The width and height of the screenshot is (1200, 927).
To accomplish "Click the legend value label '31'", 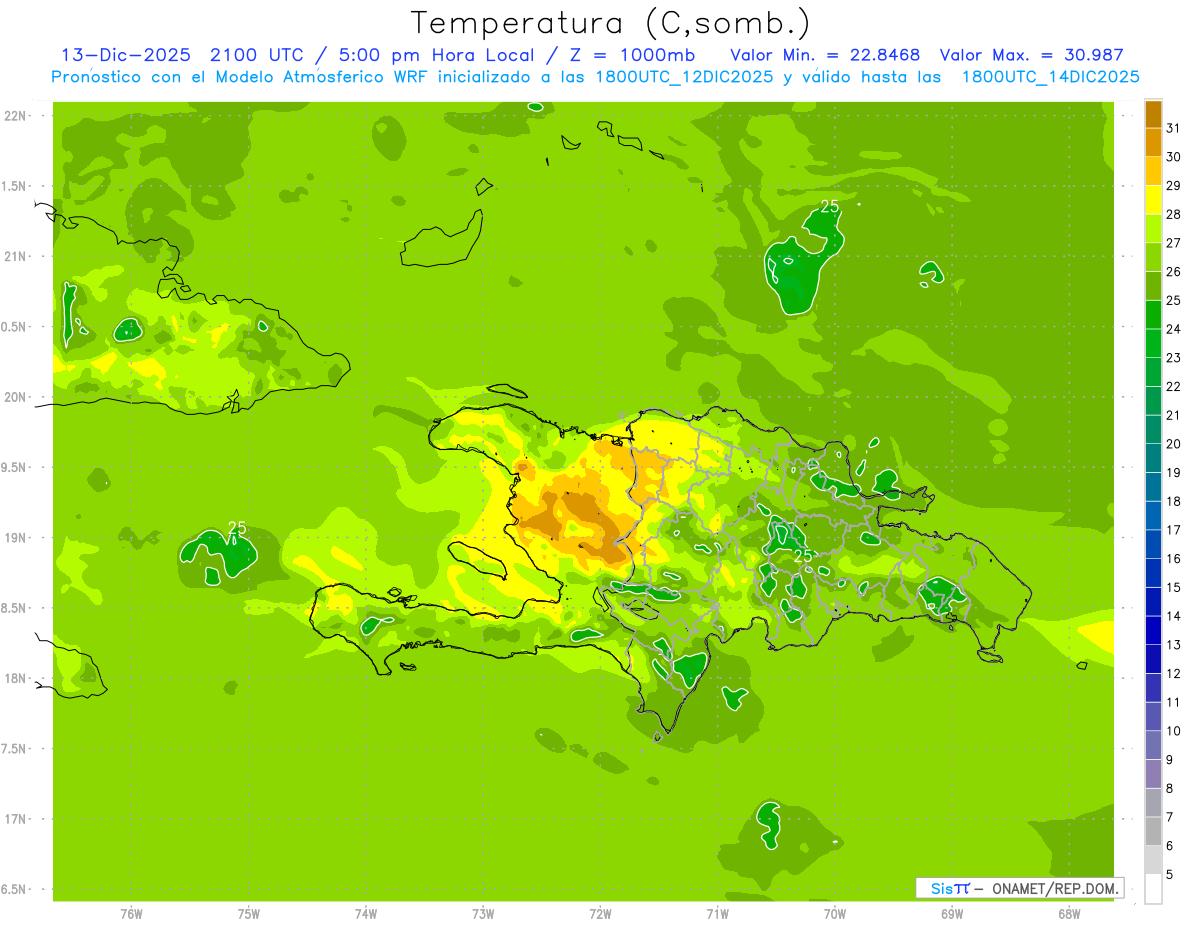I will click(x=1173, y=128).
